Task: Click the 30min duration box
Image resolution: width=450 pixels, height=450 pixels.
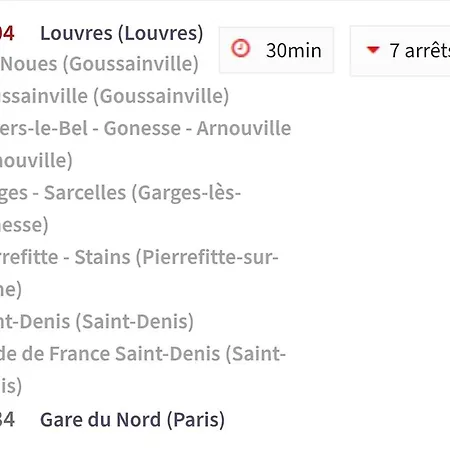Action: click(x=276, y=50)
